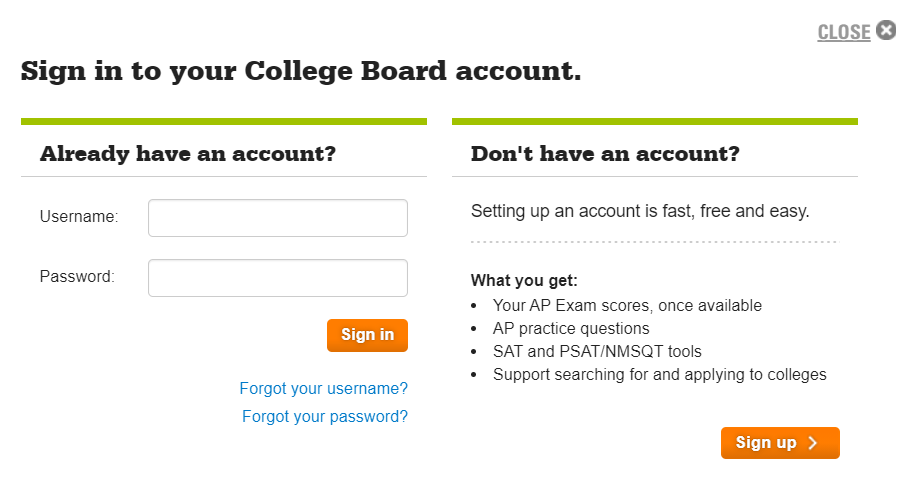This screenshot has height=490, width=918.
Task: Select the AP practice questions bullet
Action: click(571, 328)
